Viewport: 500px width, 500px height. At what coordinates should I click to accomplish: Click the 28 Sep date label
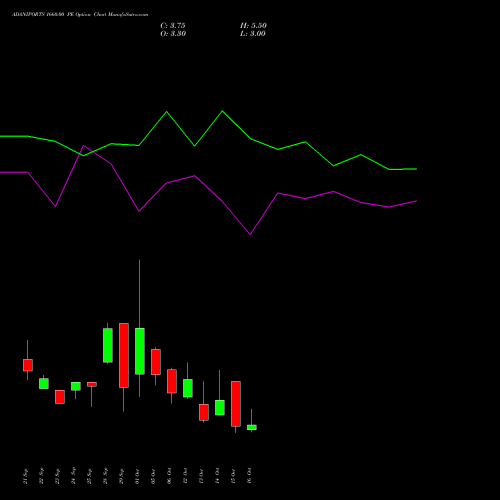tap(106, 476)
